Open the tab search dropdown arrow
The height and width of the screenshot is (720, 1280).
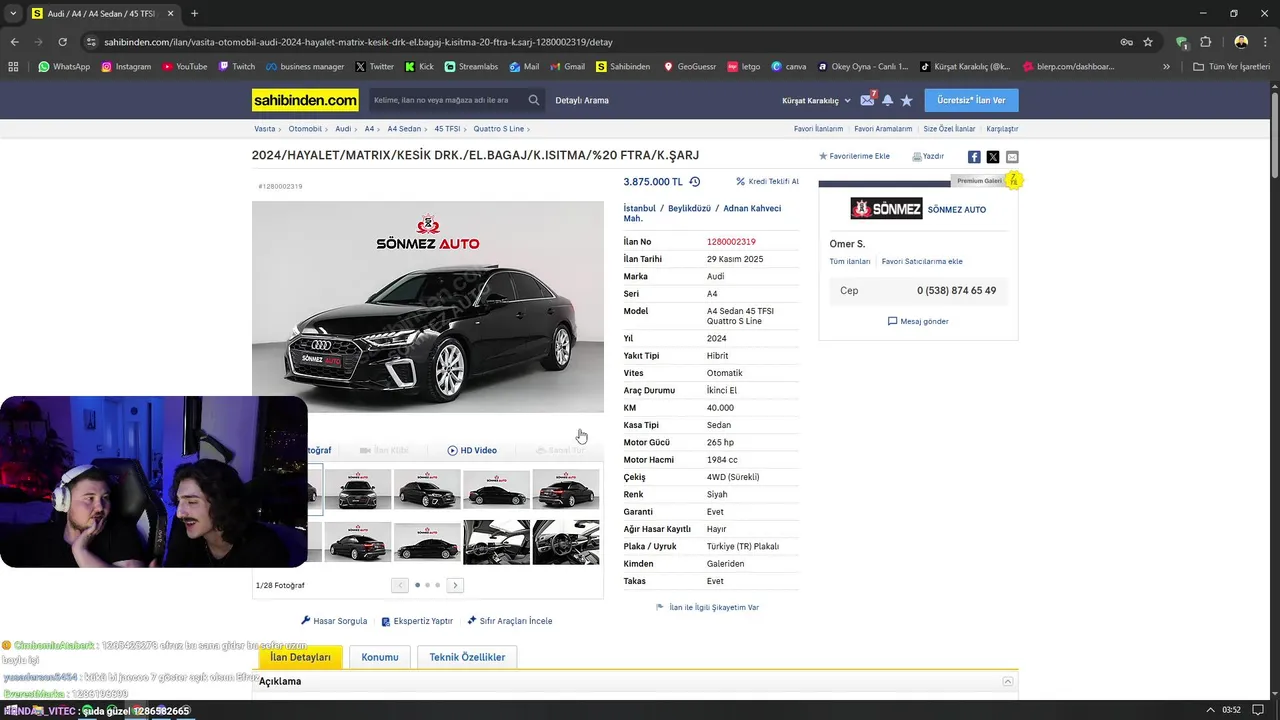pyautogui.click(x=12, y=14)
